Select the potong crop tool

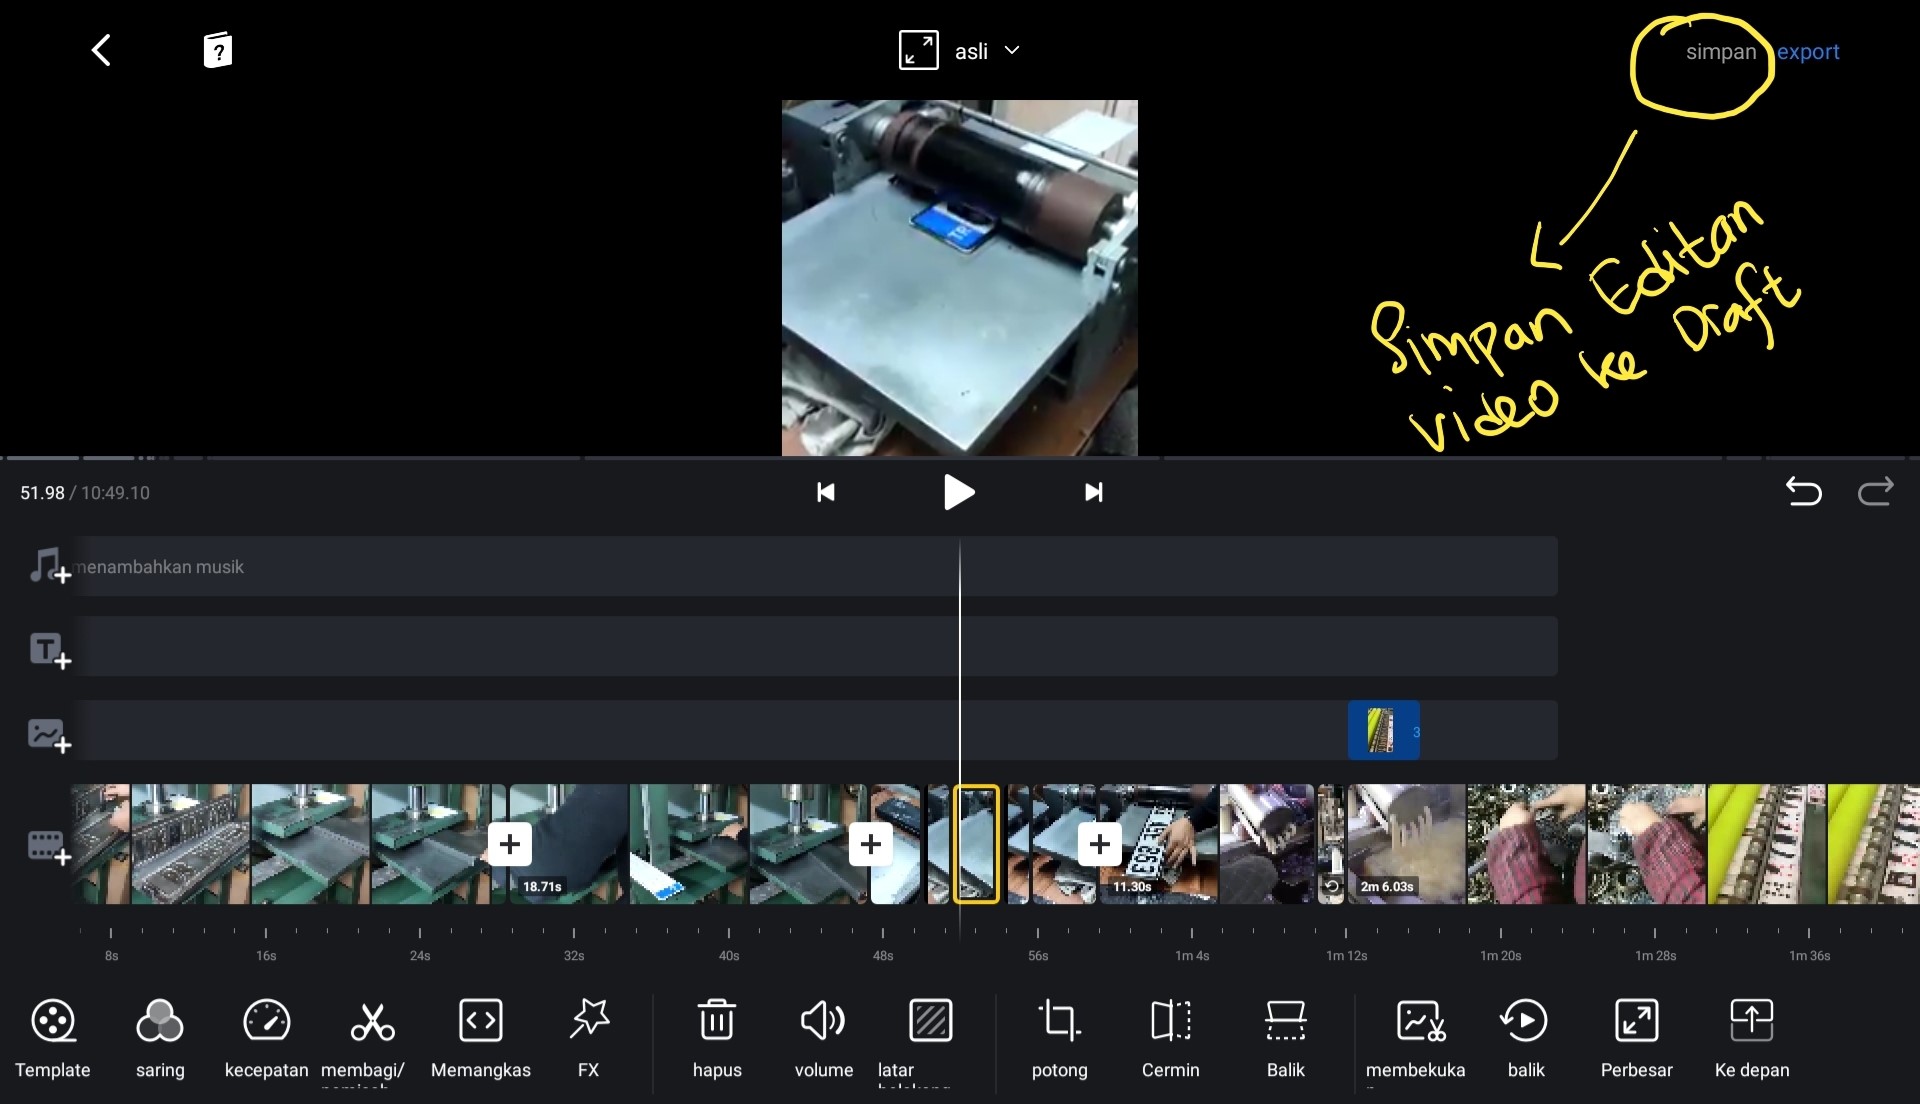click(x=1059, y=1035)
